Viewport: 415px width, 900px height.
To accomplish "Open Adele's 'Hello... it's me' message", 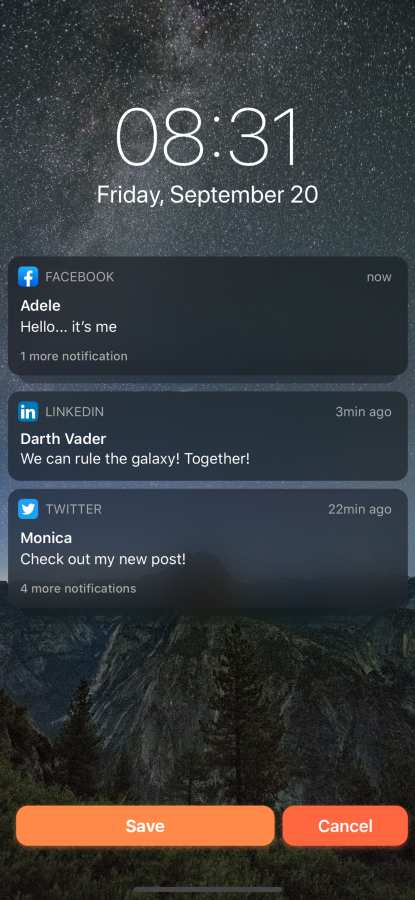I will (x=208, y=316).
